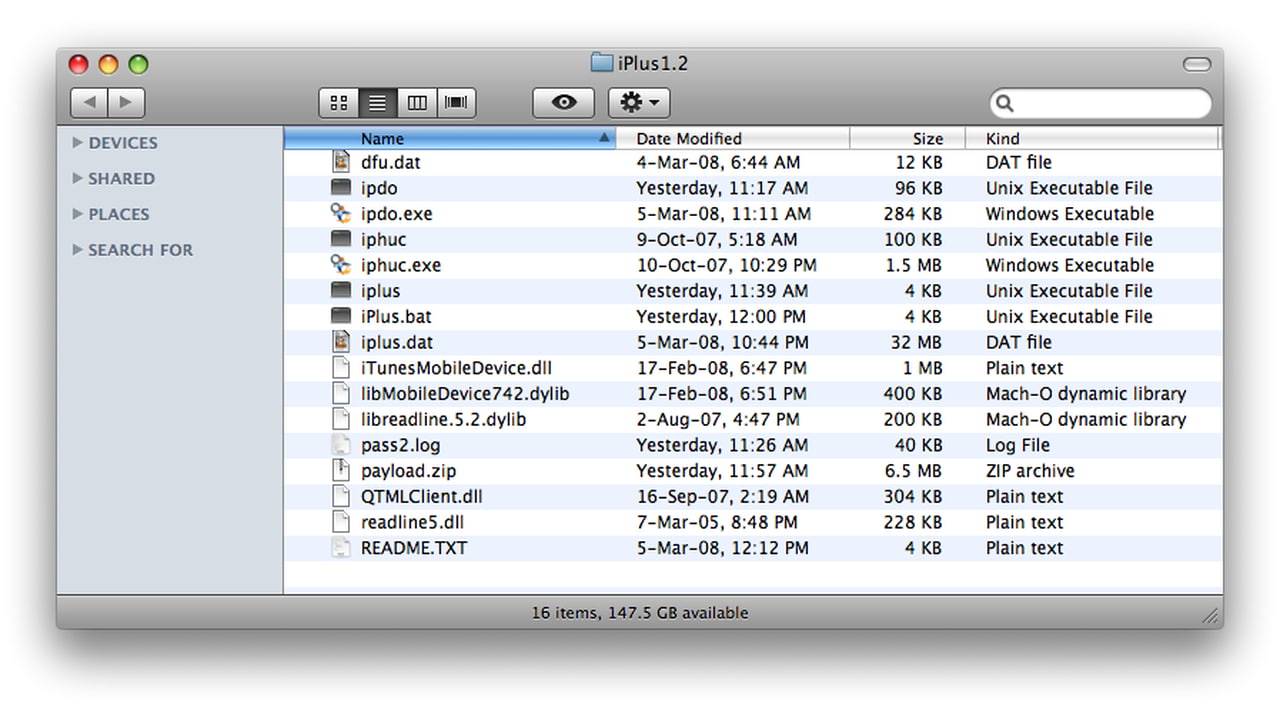Click the README.TXT file name
Screen dimensions: 1280x720
pos(414,548)
